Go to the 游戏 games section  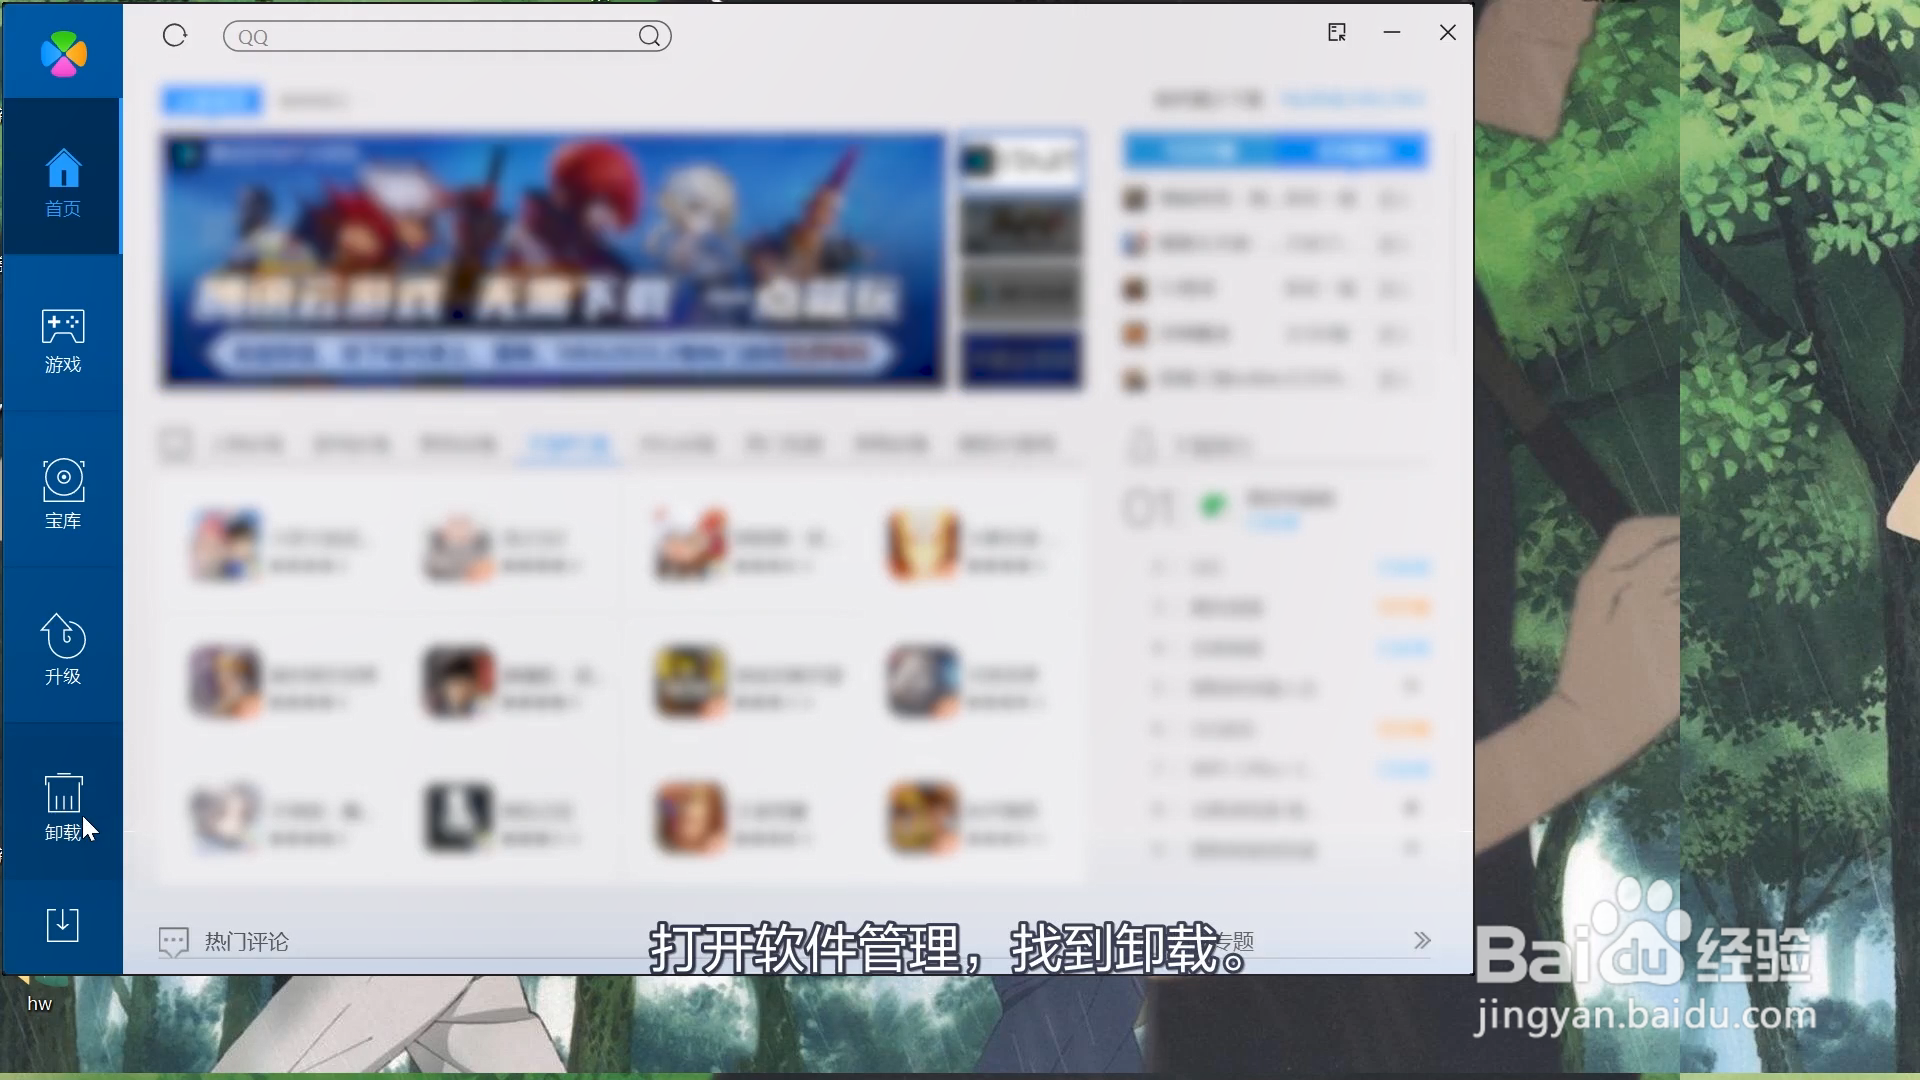62,340
